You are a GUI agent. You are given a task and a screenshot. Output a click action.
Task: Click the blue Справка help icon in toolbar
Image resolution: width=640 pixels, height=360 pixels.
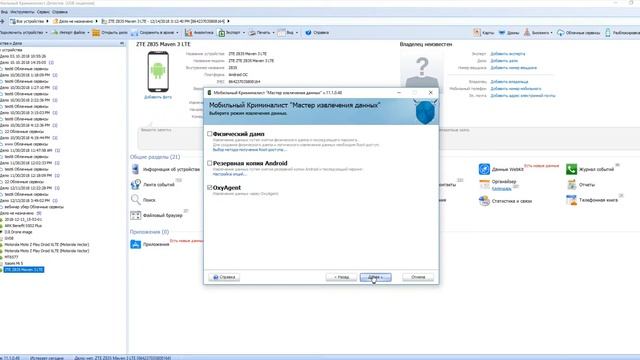(x=308, y=33)
